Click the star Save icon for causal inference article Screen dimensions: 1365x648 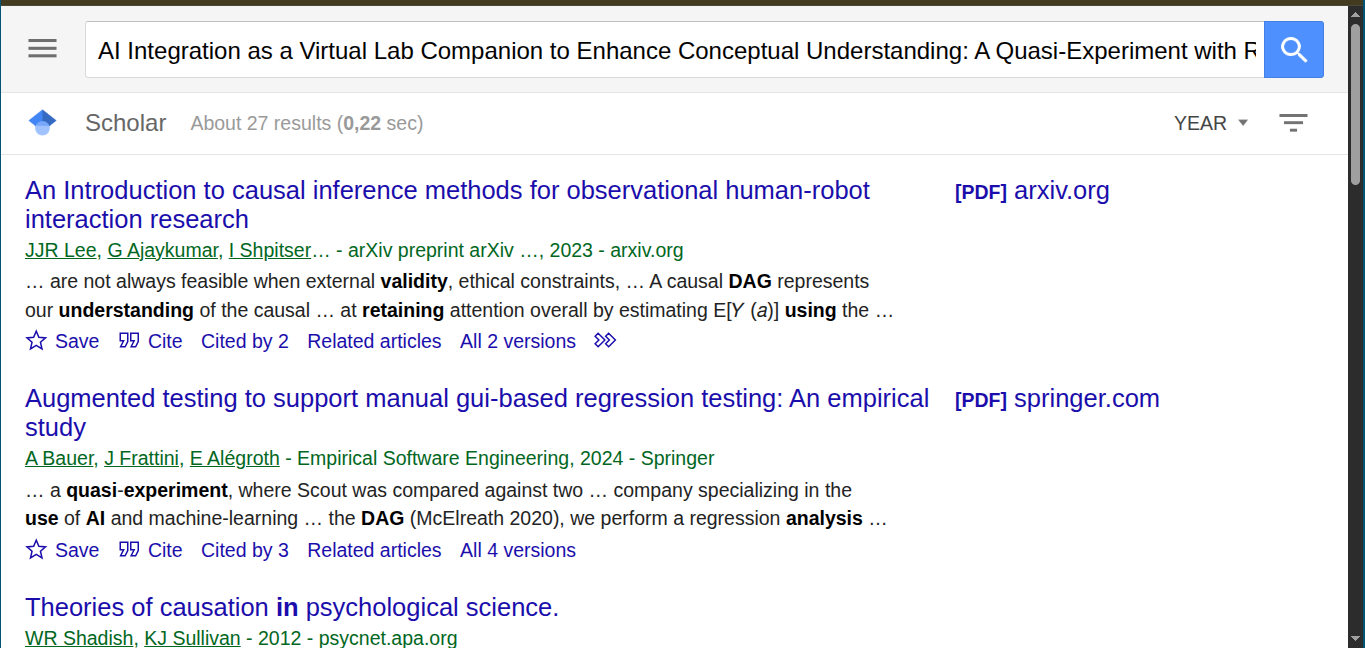[x=37, y=341]
